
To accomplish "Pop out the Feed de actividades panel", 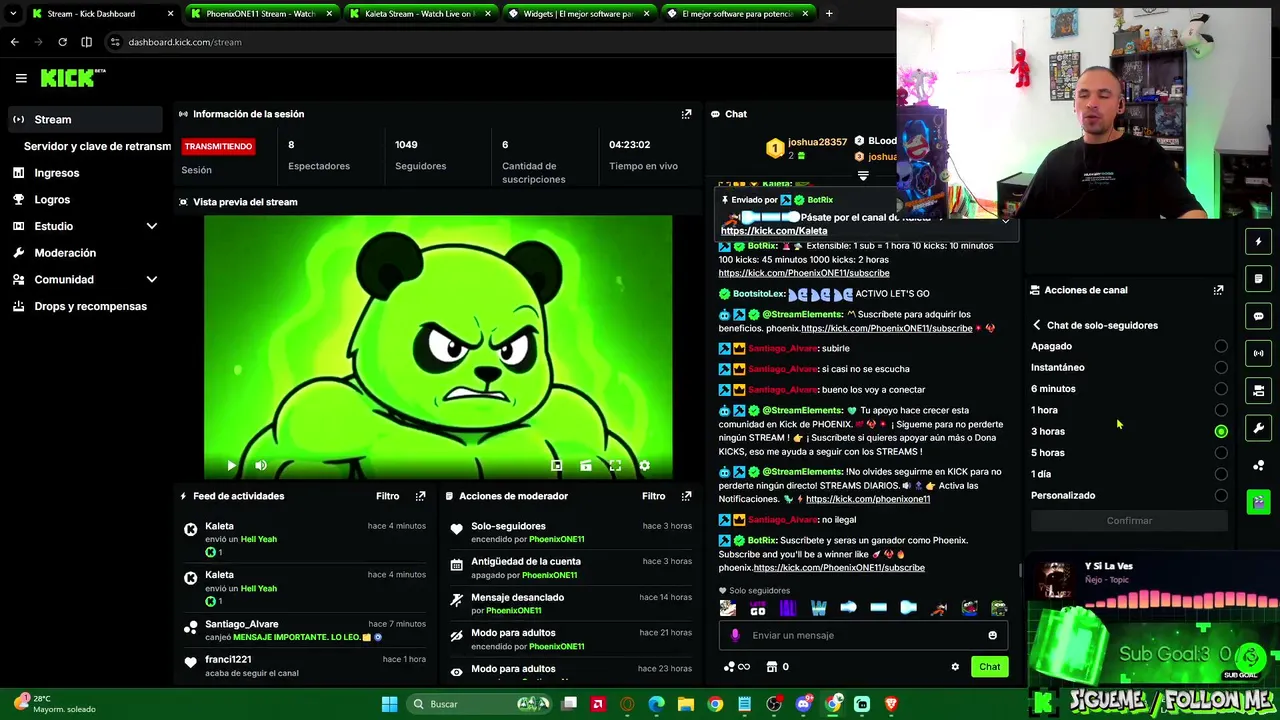I will pyautogui.click(x=420, y=496).
